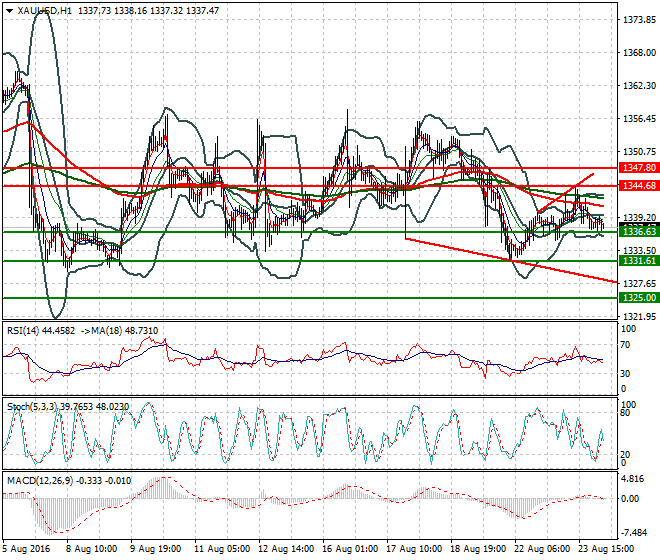Click the 1373.85 price scale value

(x=638, y=20)
